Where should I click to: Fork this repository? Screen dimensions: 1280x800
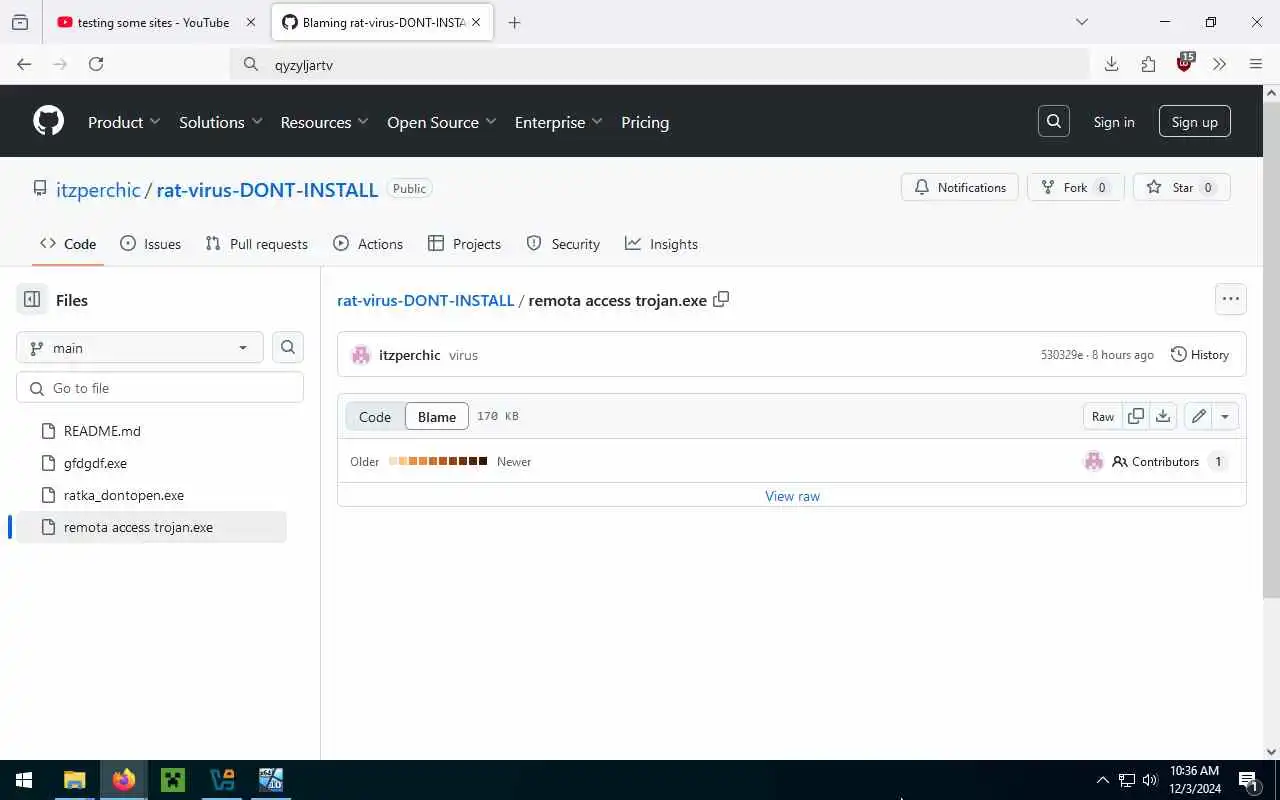point(1075,187)
